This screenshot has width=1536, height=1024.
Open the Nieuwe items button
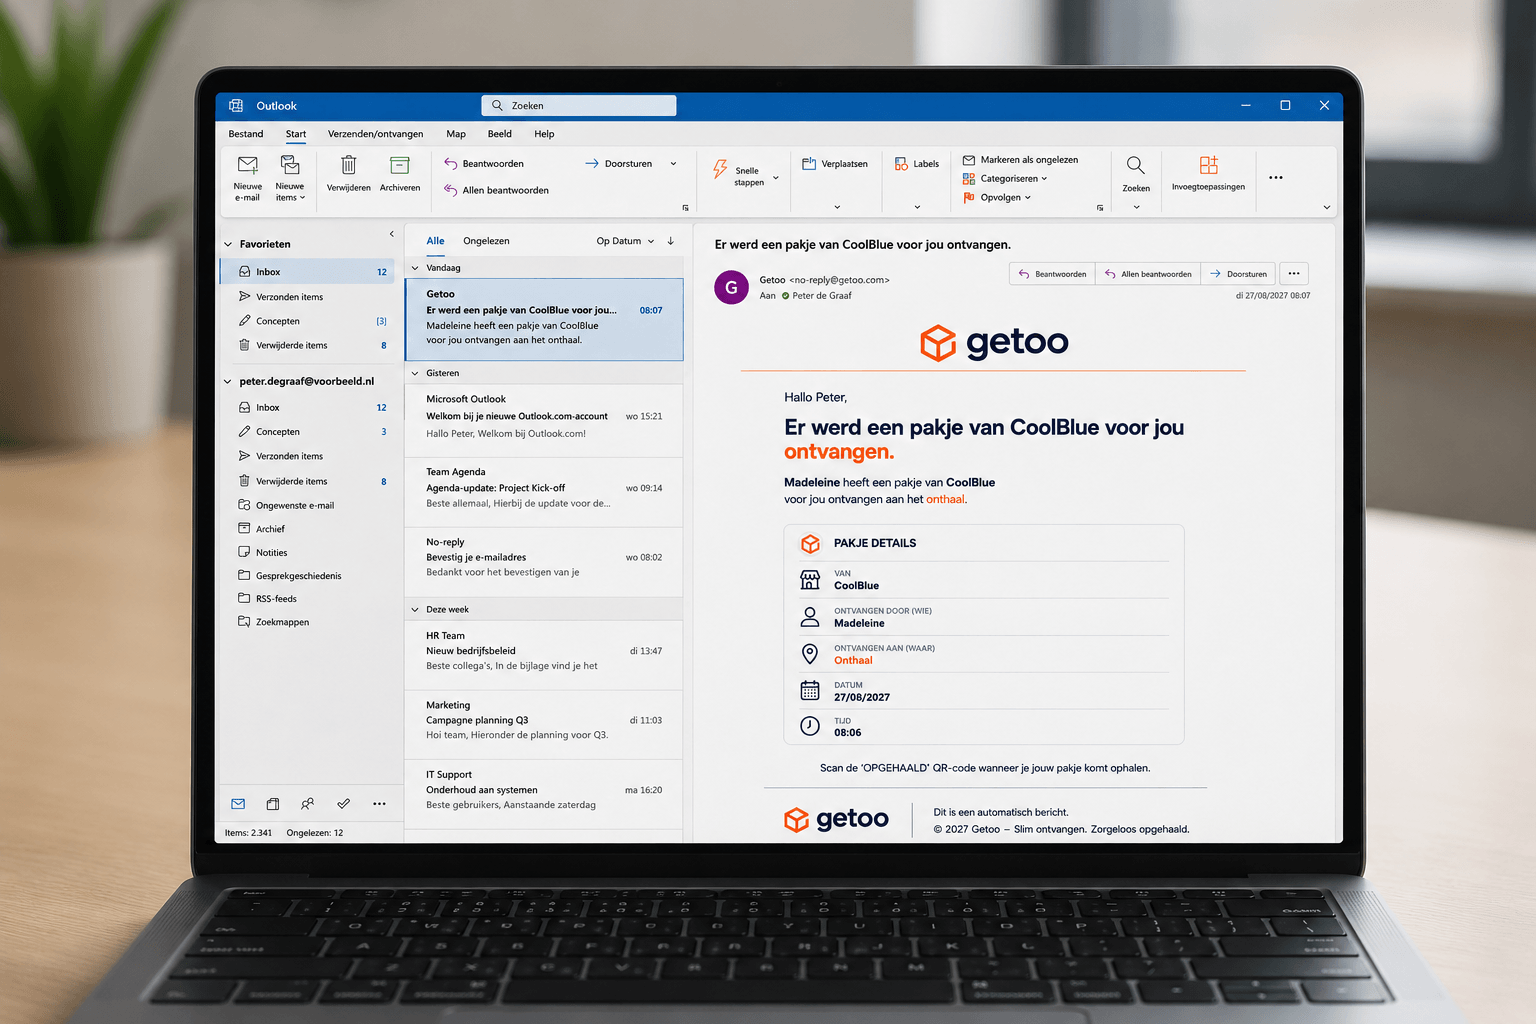click(x=290, y=178)
